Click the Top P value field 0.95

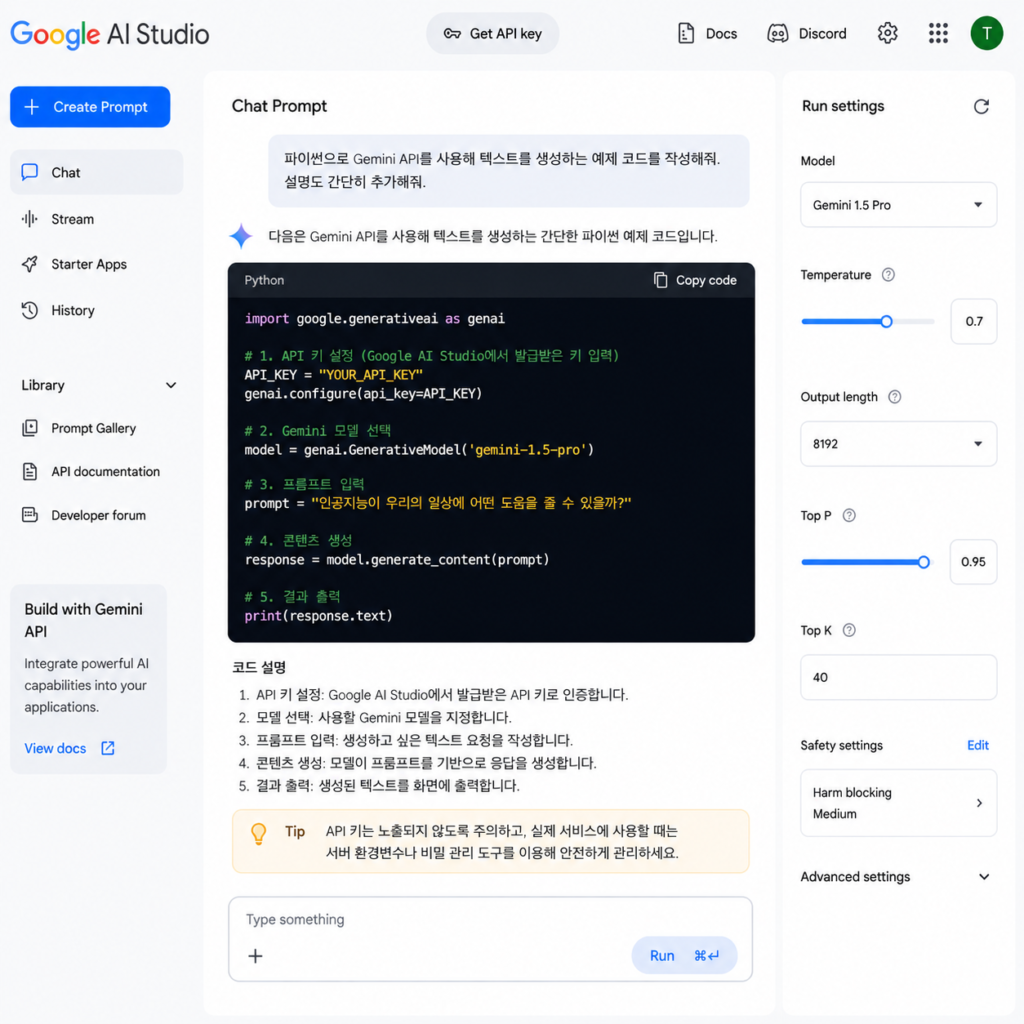pyautogui.click(x=974, y=562)
